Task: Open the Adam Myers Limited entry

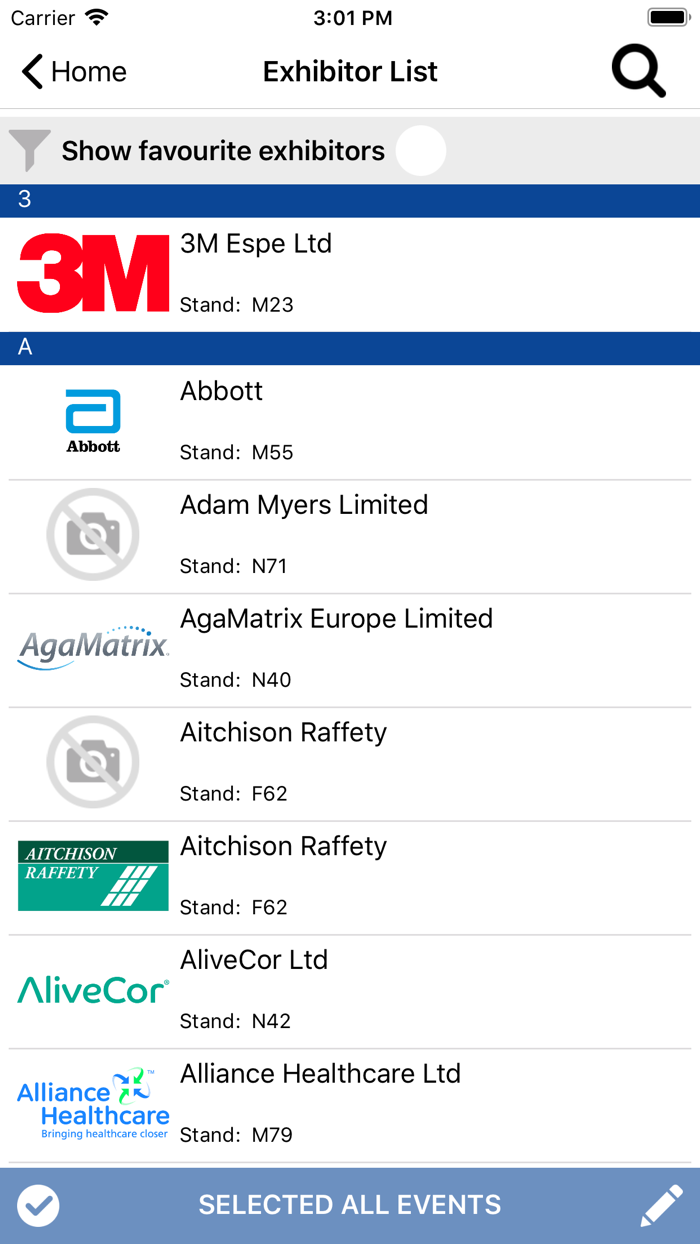Action: tap(304, 505)
